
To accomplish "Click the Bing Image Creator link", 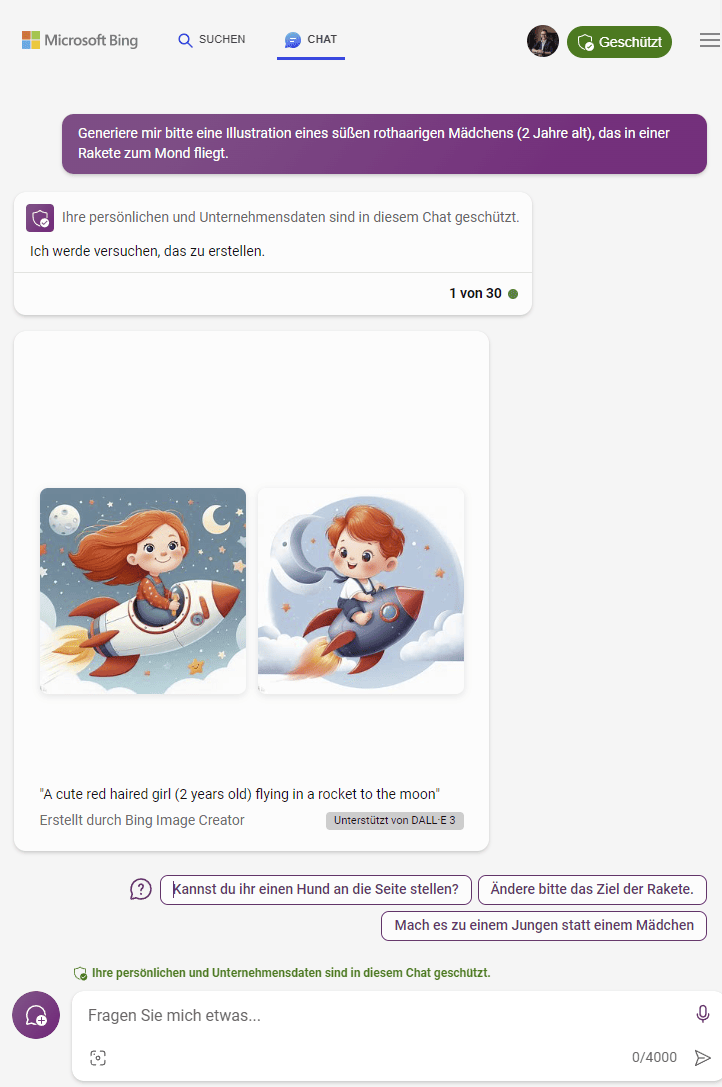I will coord(142,820).
